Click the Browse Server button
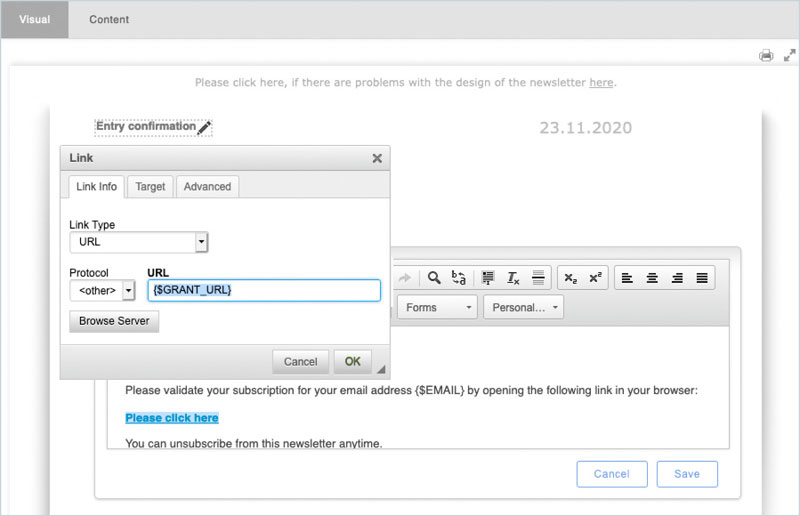This screenshot has width=800, height=516. pyautogui.click(x=114, y=322)
